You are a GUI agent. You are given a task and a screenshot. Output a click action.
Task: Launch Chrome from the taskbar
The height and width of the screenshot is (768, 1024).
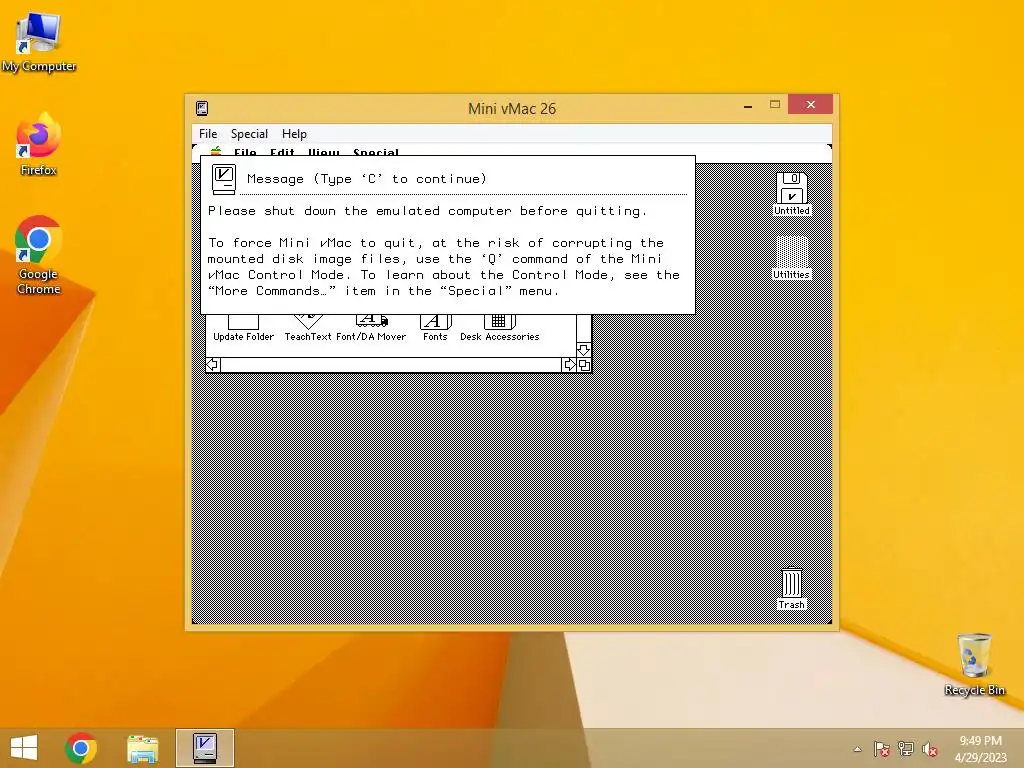[81, 748]
